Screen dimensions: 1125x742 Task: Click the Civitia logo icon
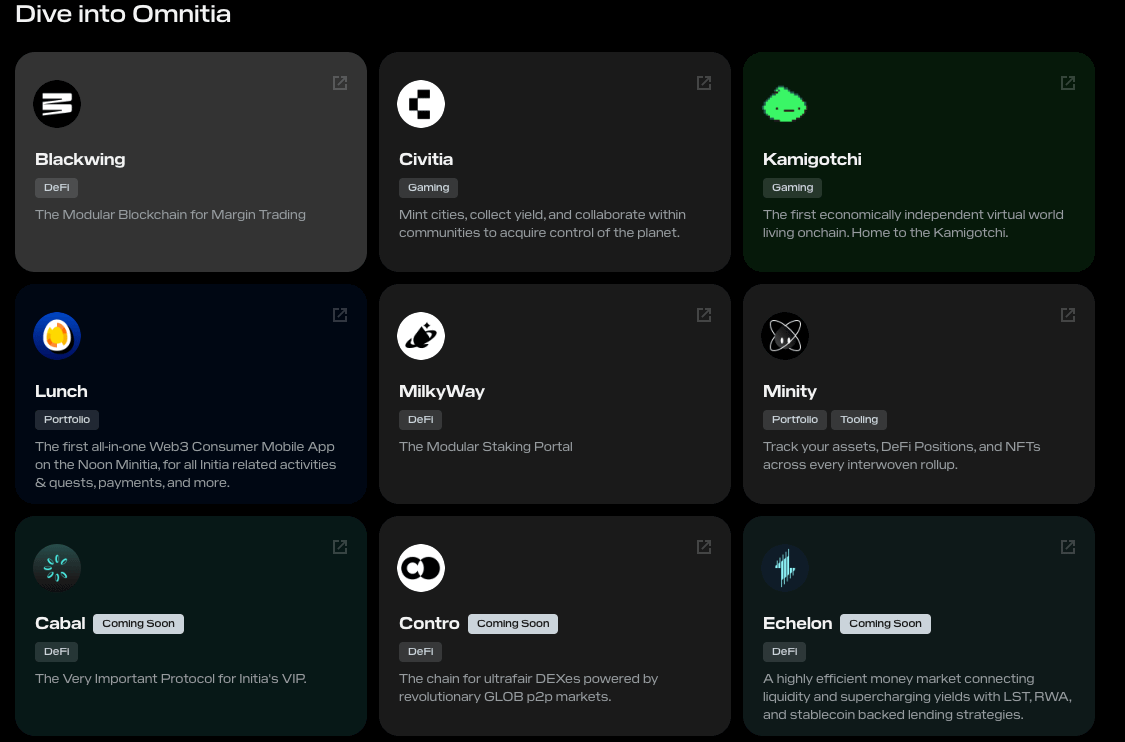click(421, 104)
